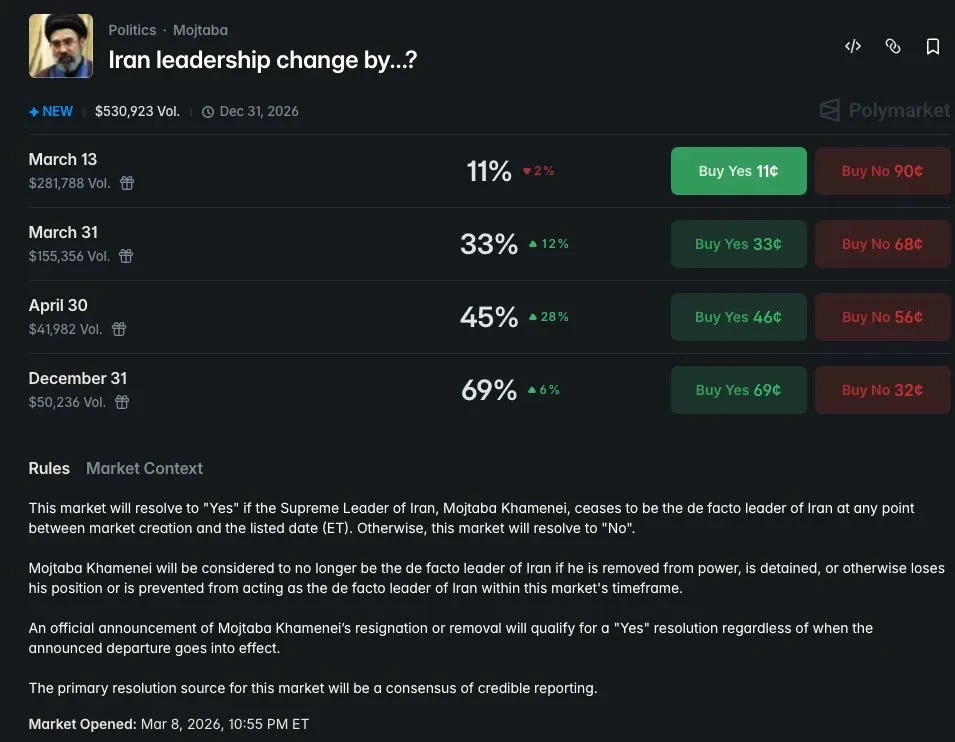Buy No at 32¢ for December 31
955x742 pixels.
882,390
